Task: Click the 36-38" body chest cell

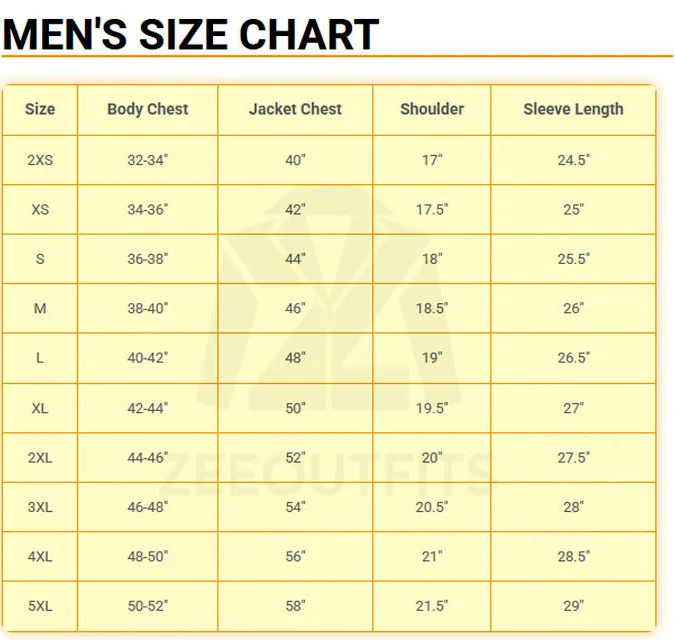Action: [x=148, y=259]
